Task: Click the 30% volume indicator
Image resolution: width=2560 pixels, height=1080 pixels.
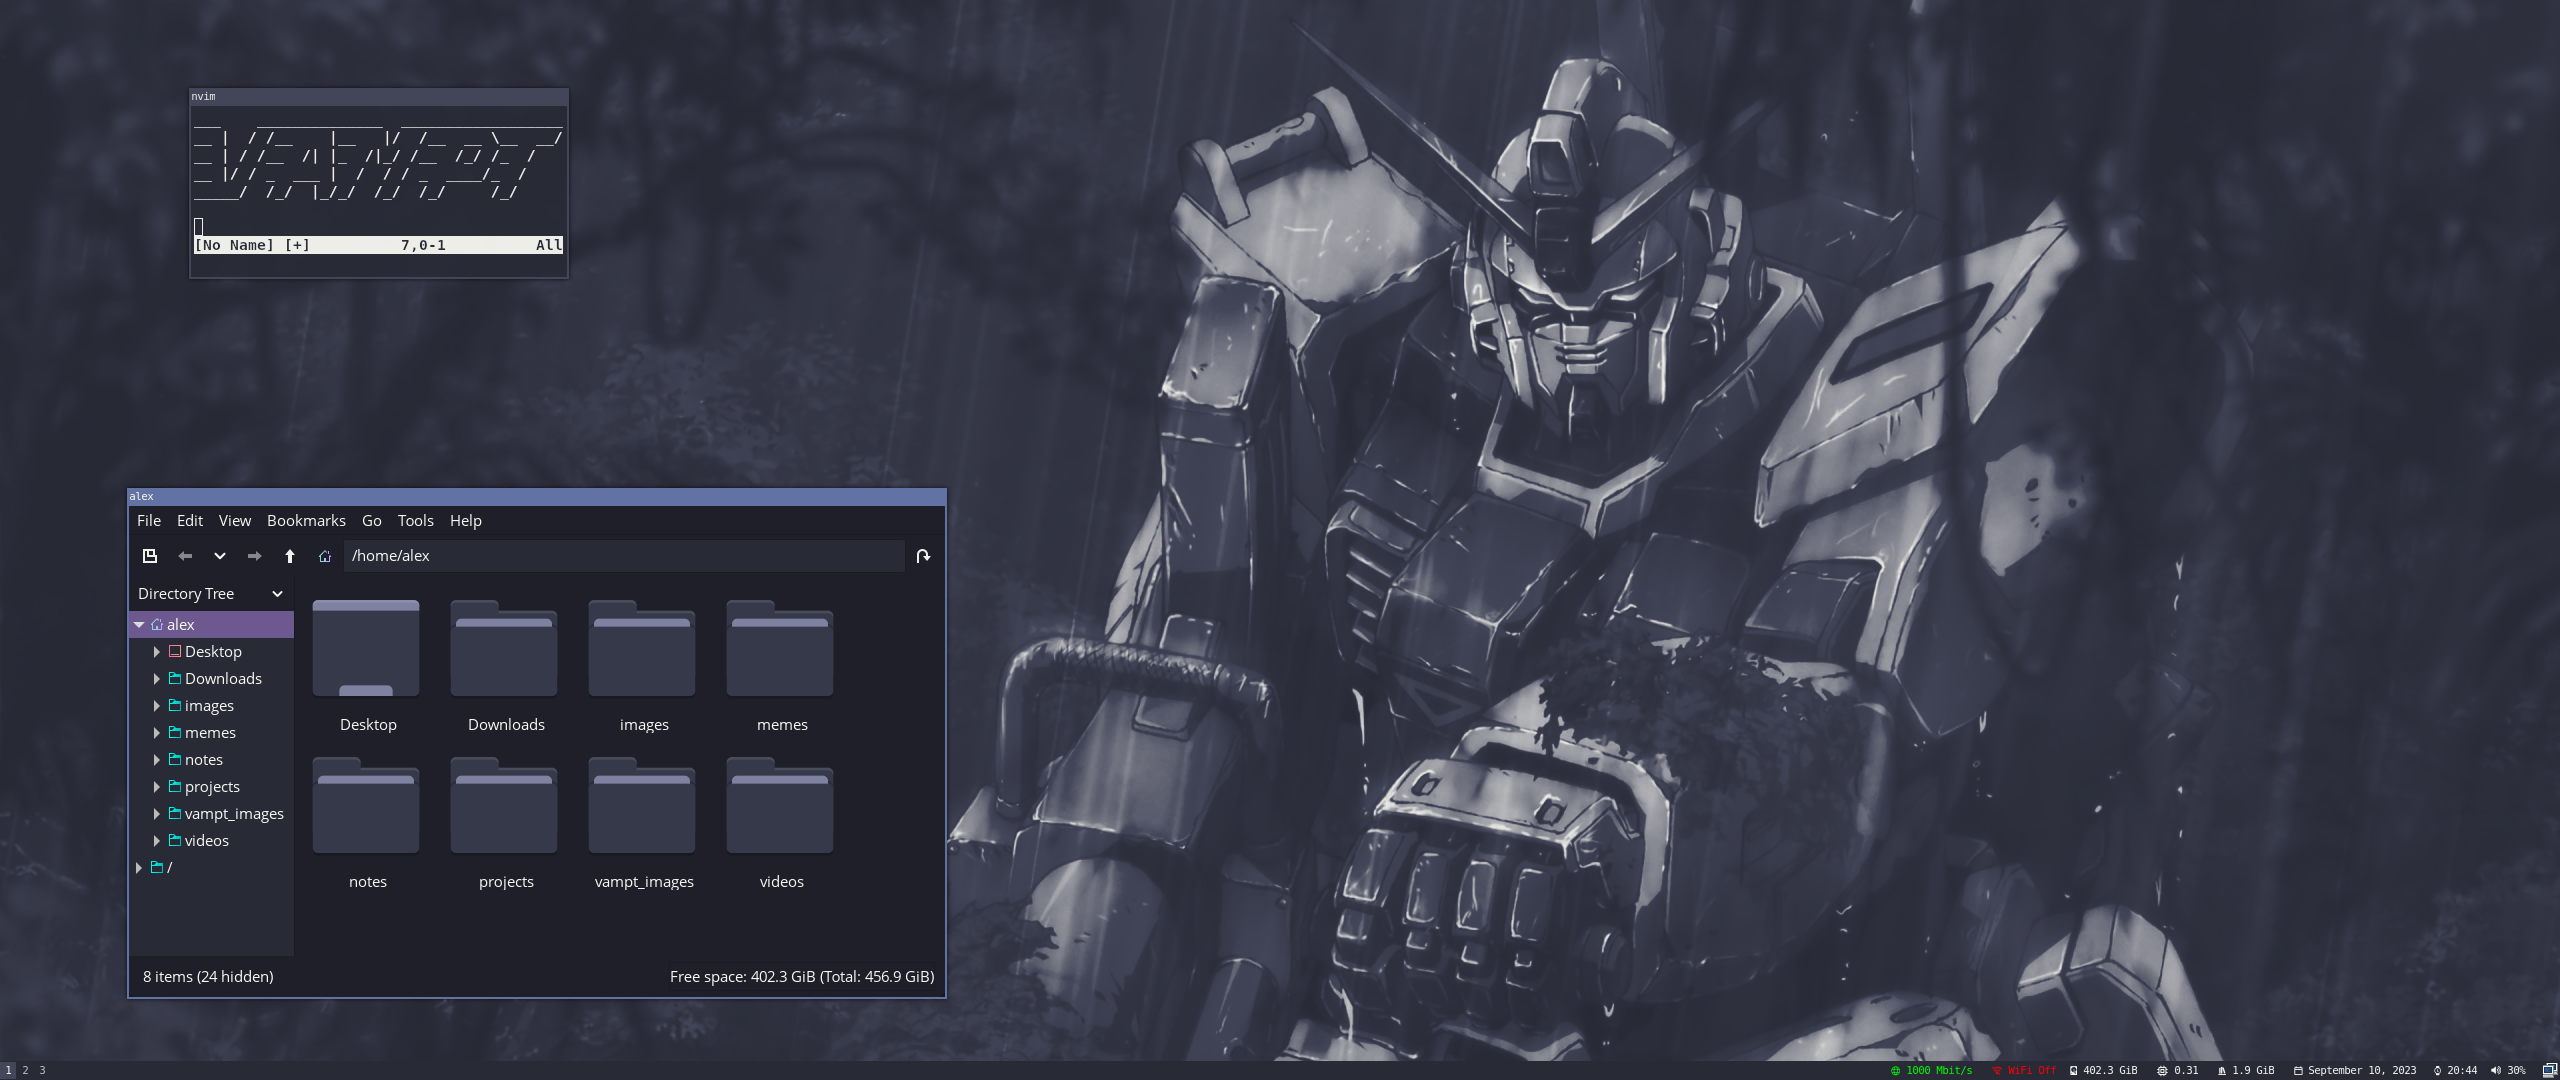Action: (x=2508, y=1070)
